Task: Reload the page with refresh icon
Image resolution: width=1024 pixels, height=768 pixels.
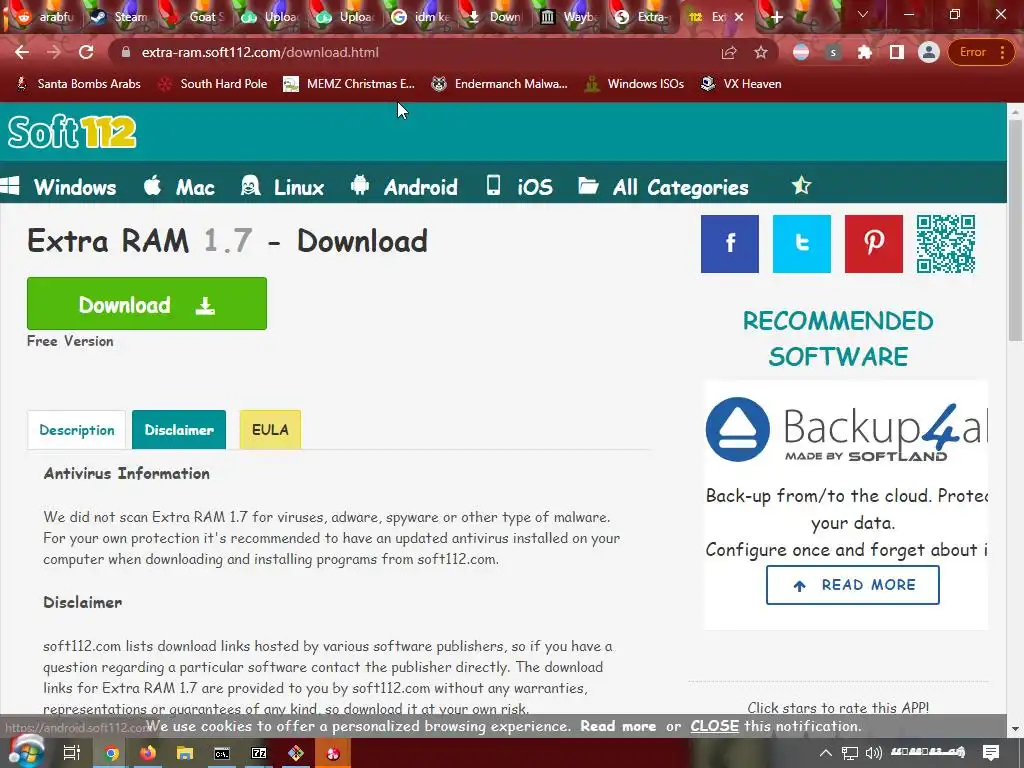Action: 86,52
